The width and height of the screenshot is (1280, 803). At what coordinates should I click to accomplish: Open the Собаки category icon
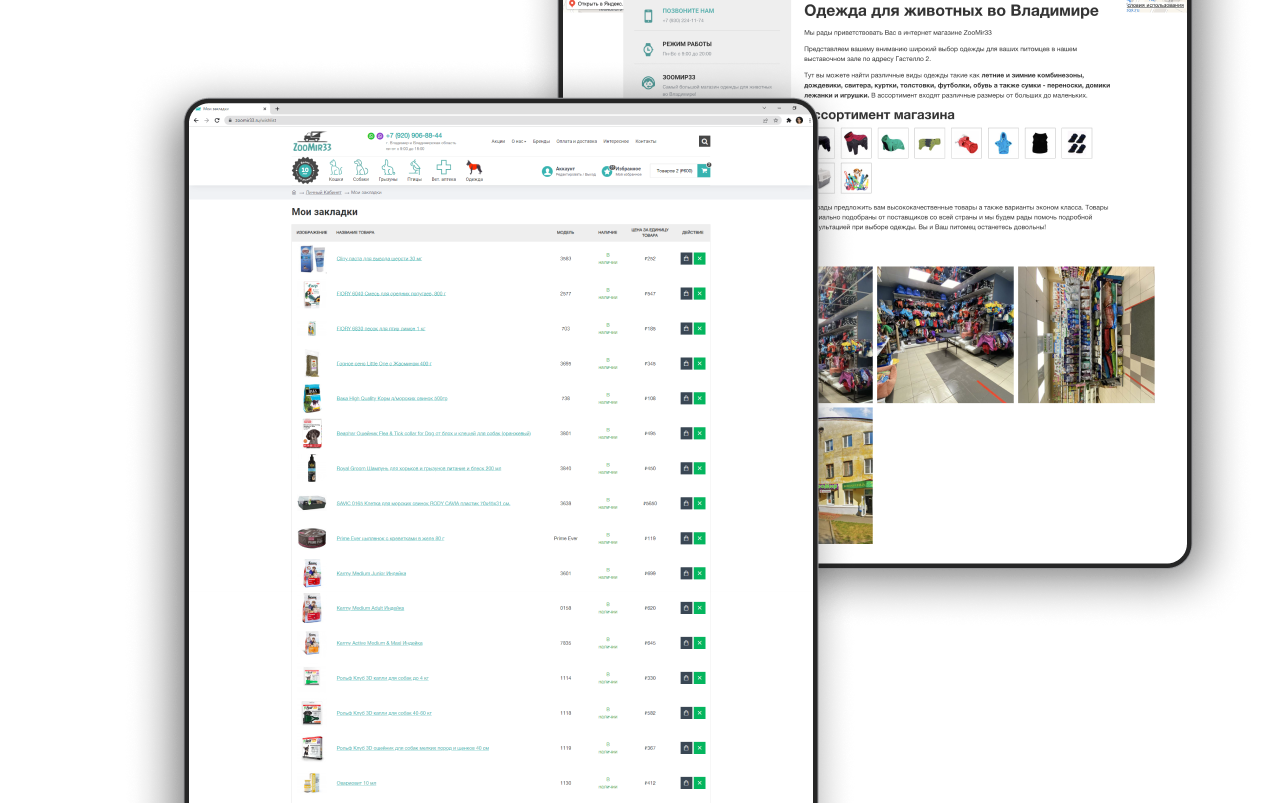tap(361, 167)
